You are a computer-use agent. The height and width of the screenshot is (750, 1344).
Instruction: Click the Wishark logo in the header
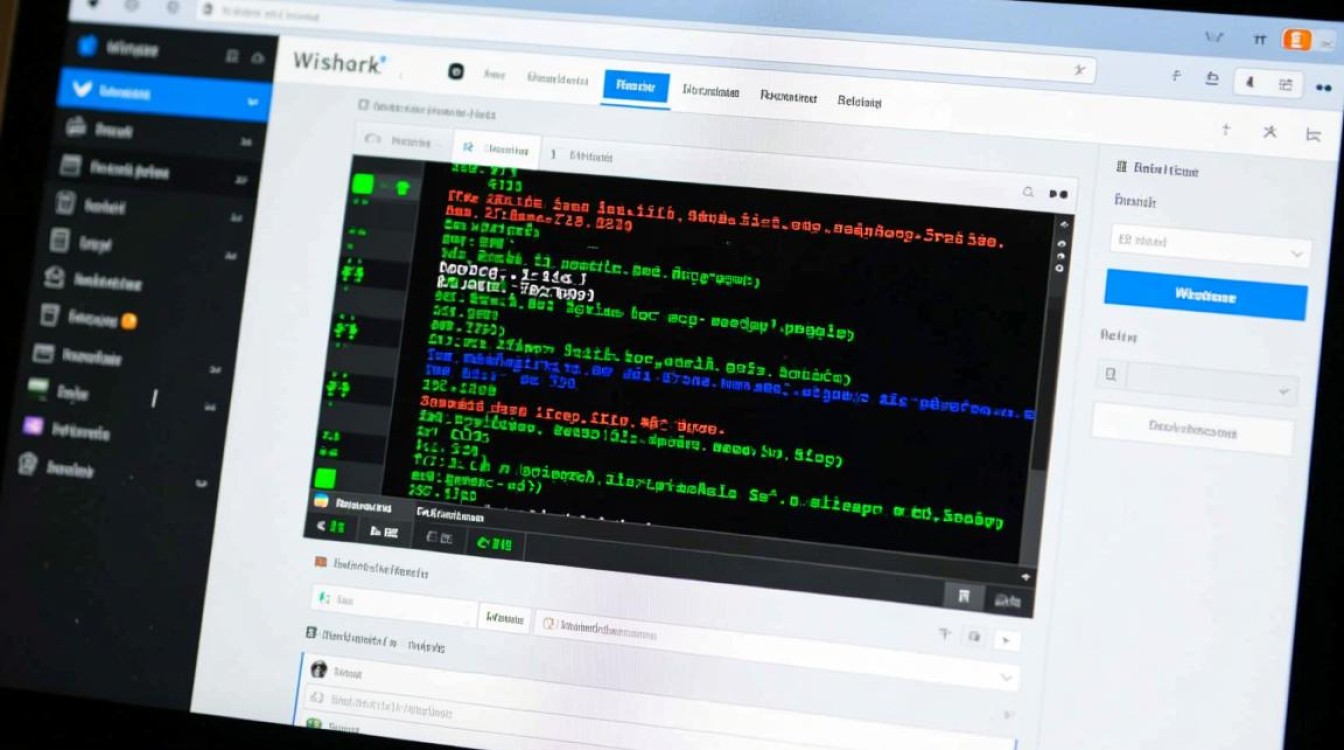pos(335,61)
